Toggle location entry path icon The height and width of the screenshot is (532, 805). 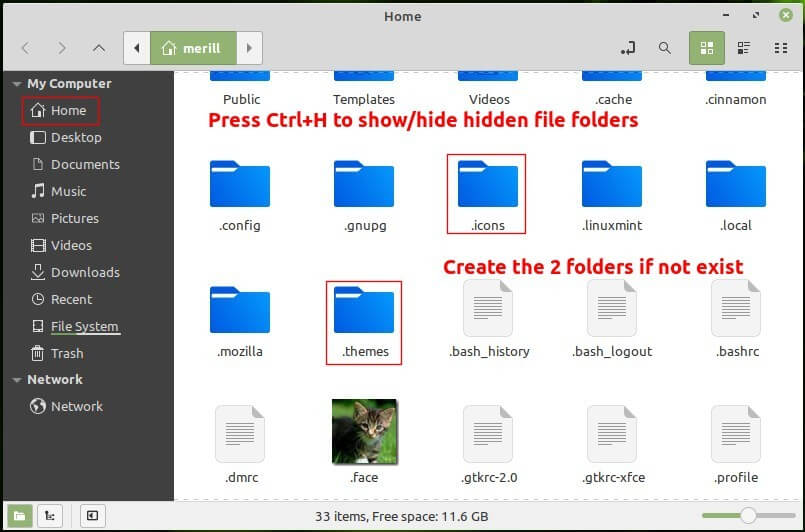coord(628,47)
